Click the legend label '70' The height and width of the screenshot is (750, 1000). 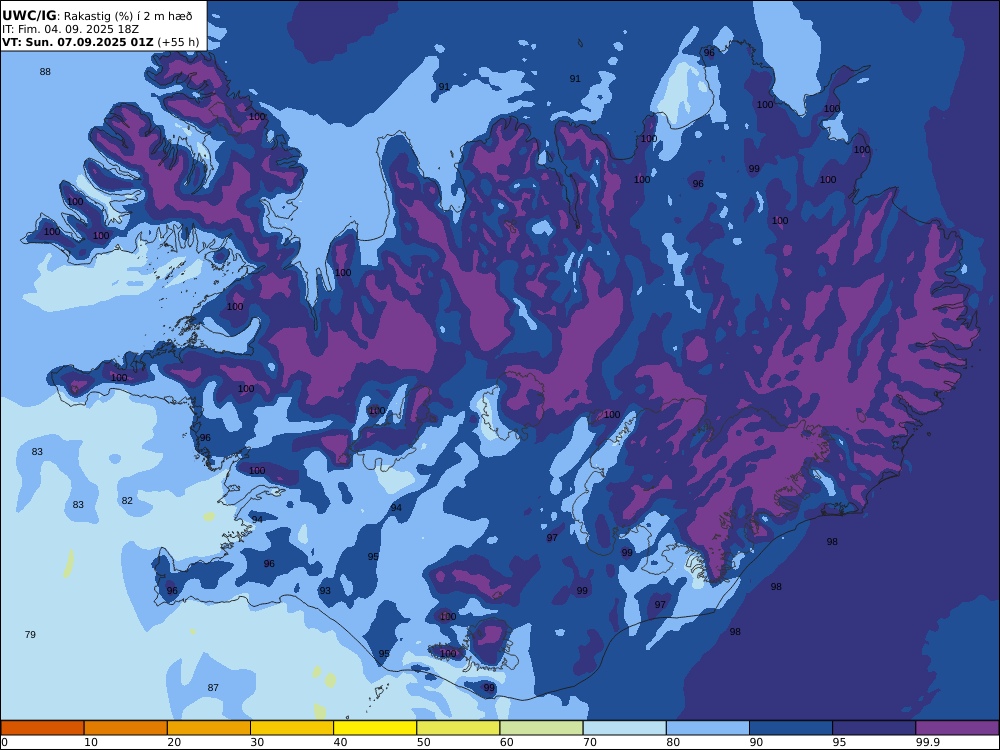(x=590, y=742)
